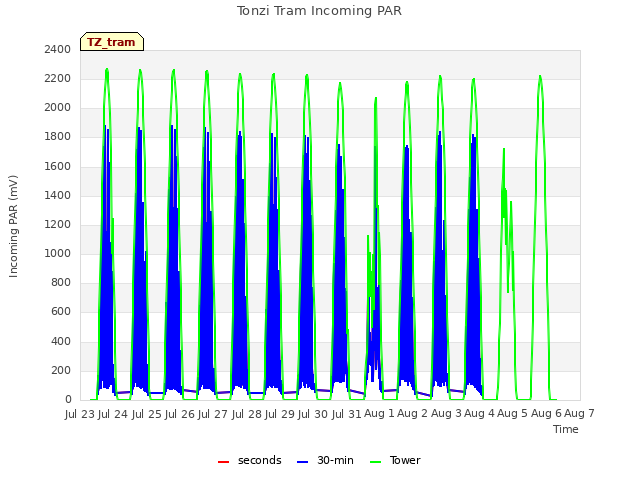Viewport: 640px width, 480px height.
Task: Click the 1000 y-axis tick label
Action: 58,253
